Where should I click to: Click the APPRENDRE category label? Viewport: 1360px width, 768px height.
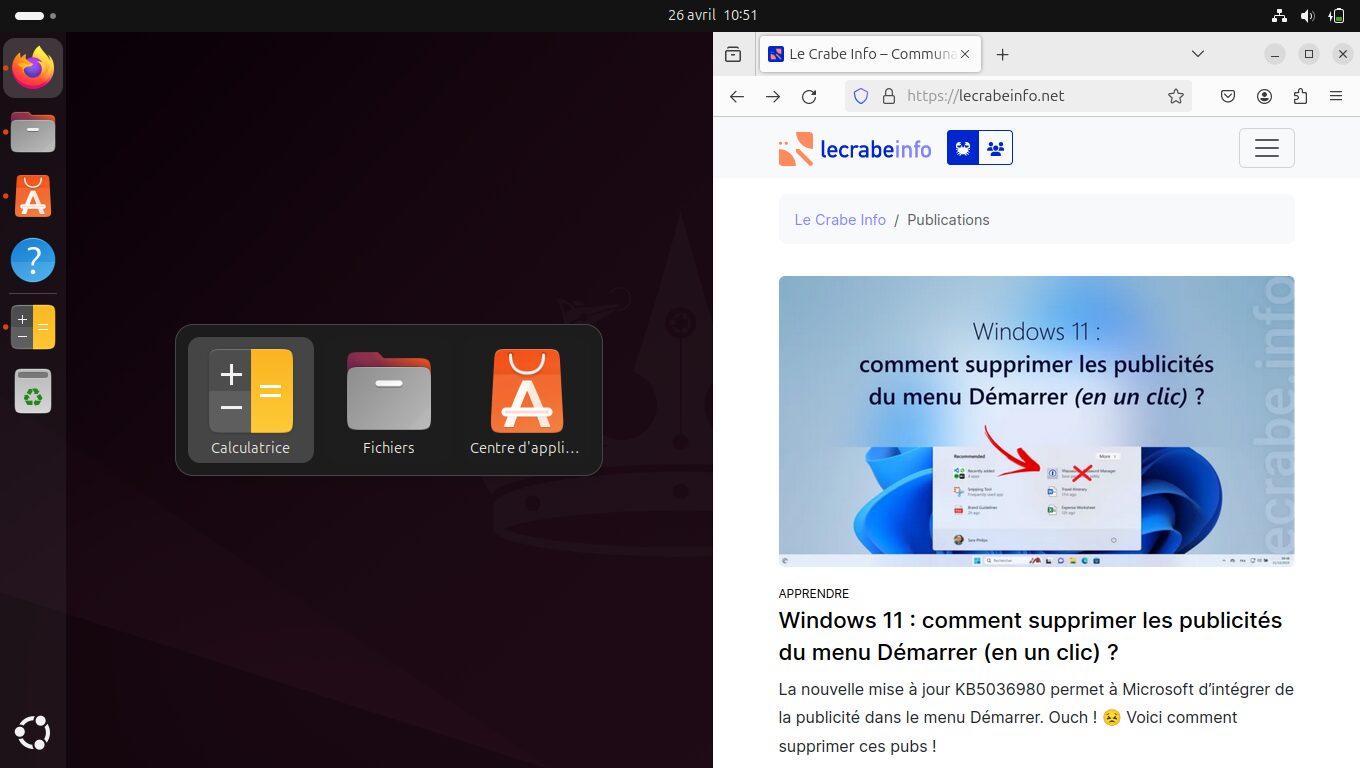pos(814,593)
